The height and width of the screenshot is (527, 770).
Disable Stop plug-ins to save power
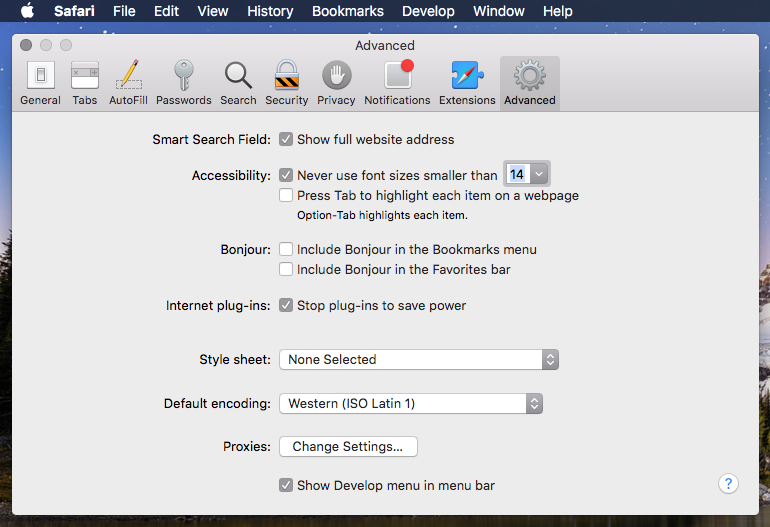coord(286,305)
